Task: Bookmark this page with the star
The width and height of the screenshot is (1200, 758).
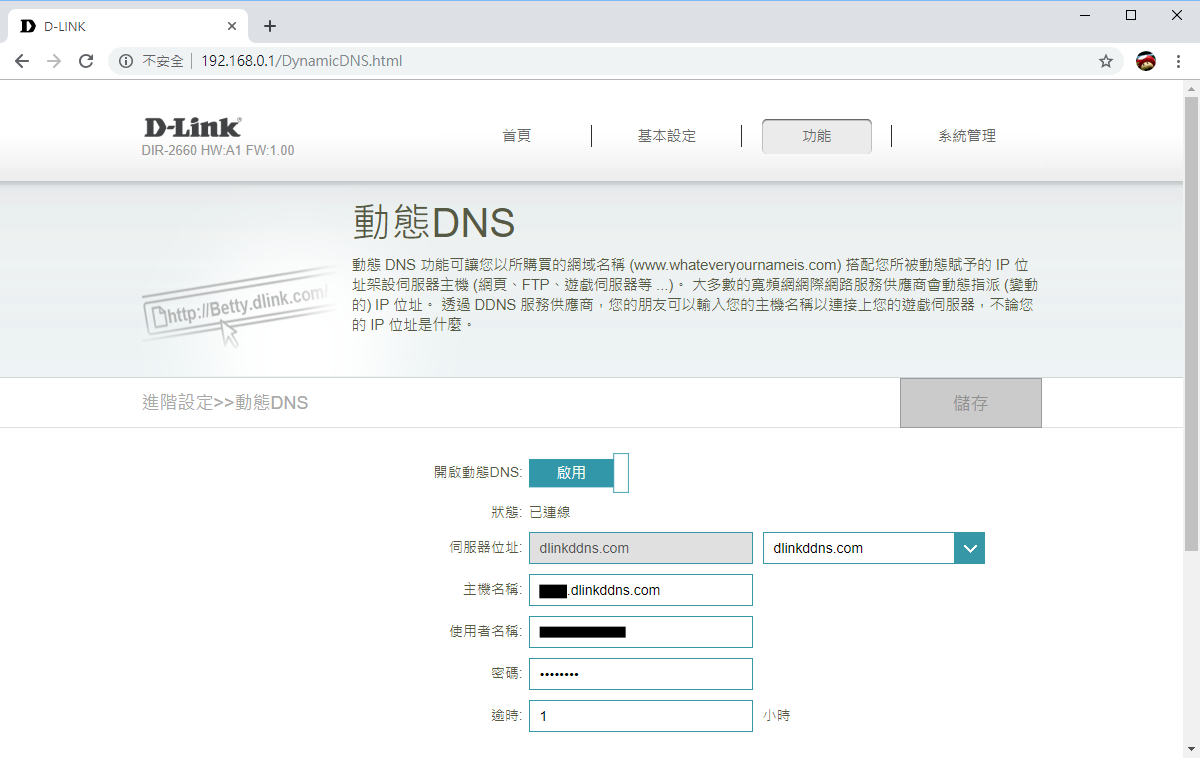Action: tap(1106, 61)
